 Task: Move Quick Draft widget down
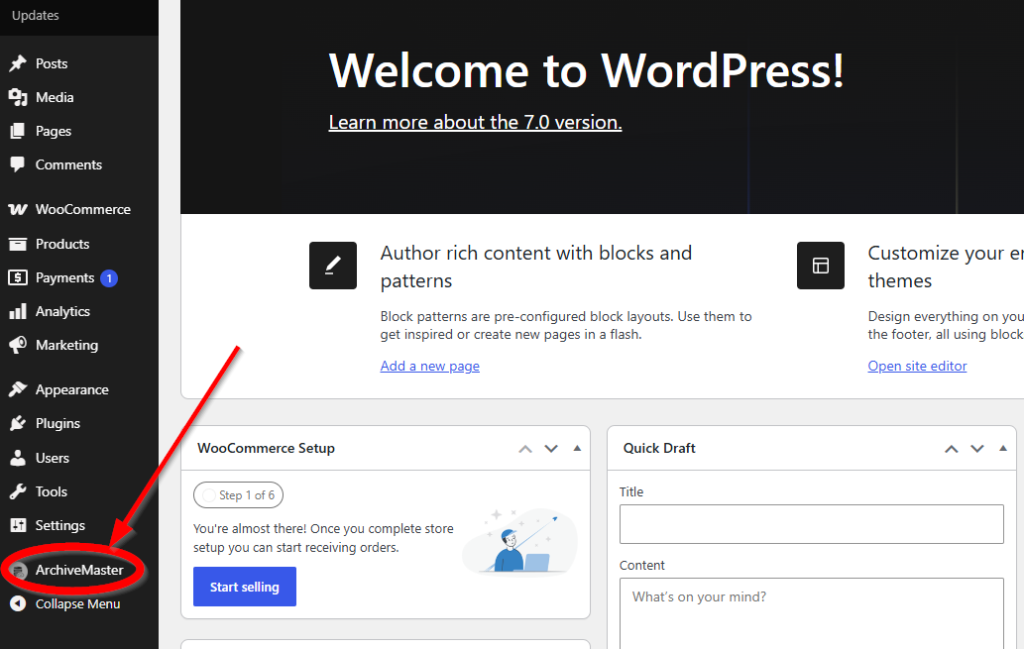(977, 449)
